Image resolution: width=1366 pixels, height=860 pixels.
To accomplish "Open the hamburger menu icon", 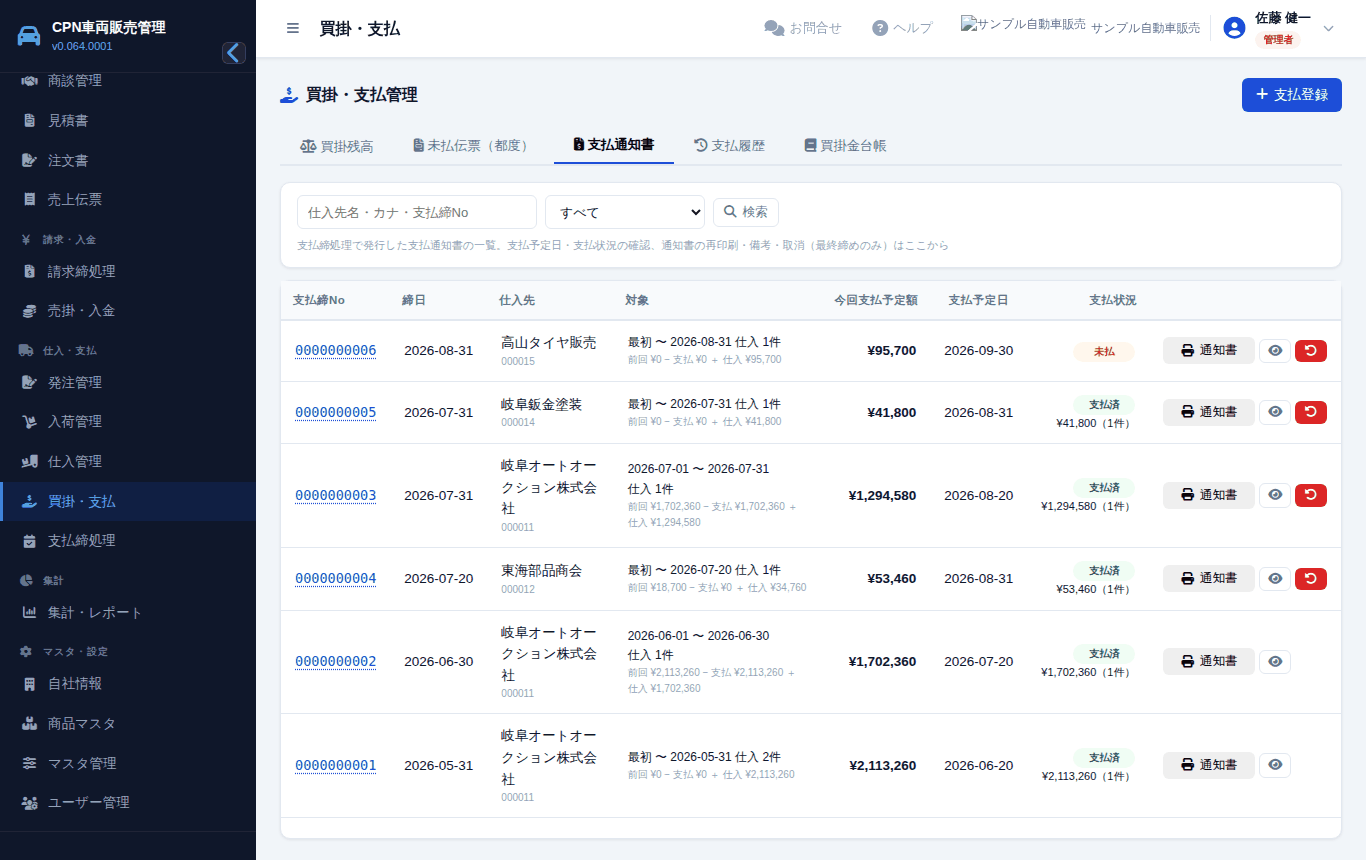I will pos(293,28).
